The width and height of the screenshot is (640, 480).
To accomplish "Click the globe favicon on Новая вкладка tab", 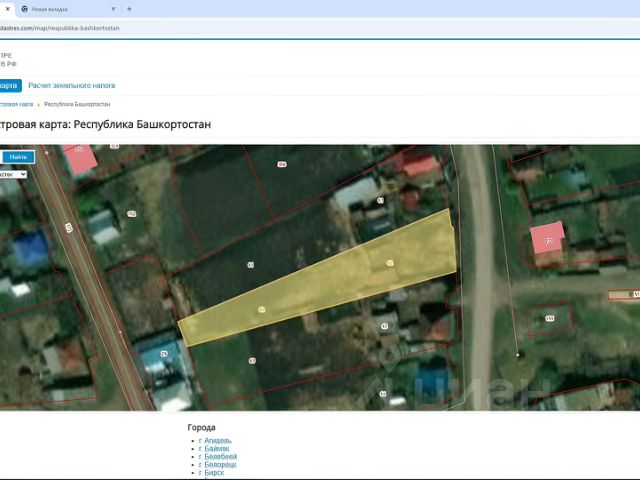I will (24, 9).
